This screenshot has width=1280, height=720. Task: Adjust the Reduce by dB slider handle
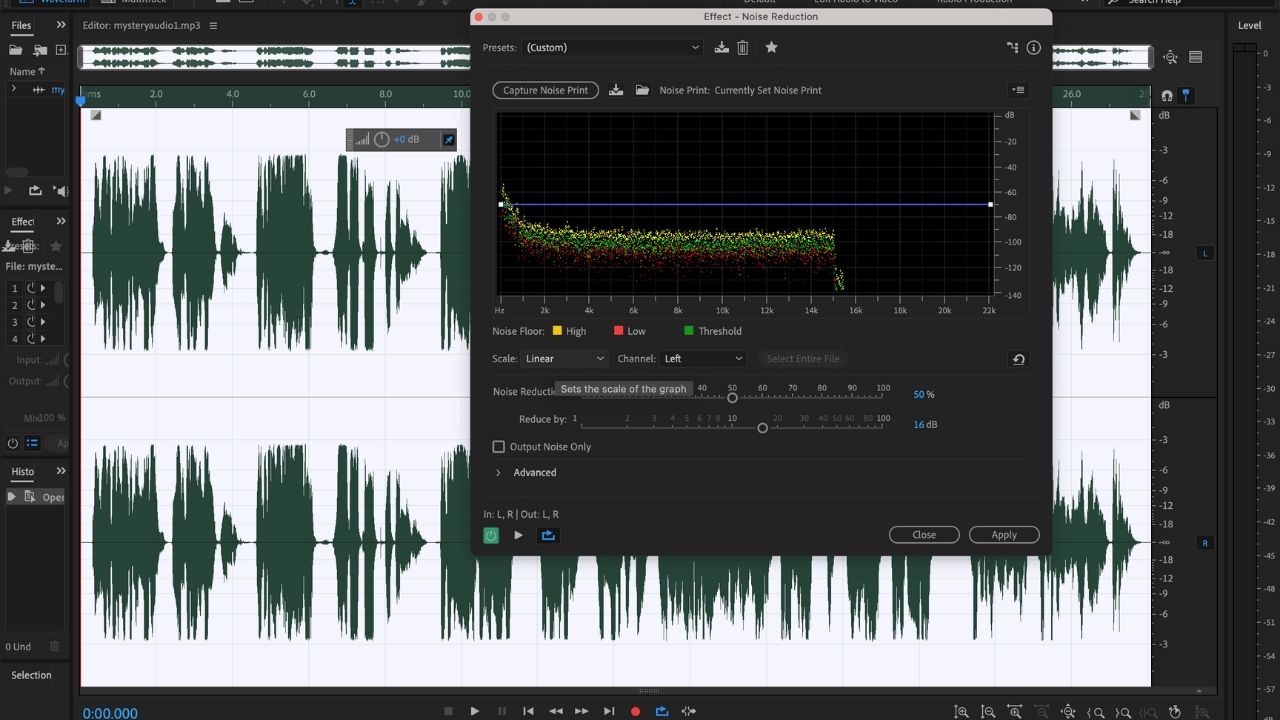click(762, 428)
